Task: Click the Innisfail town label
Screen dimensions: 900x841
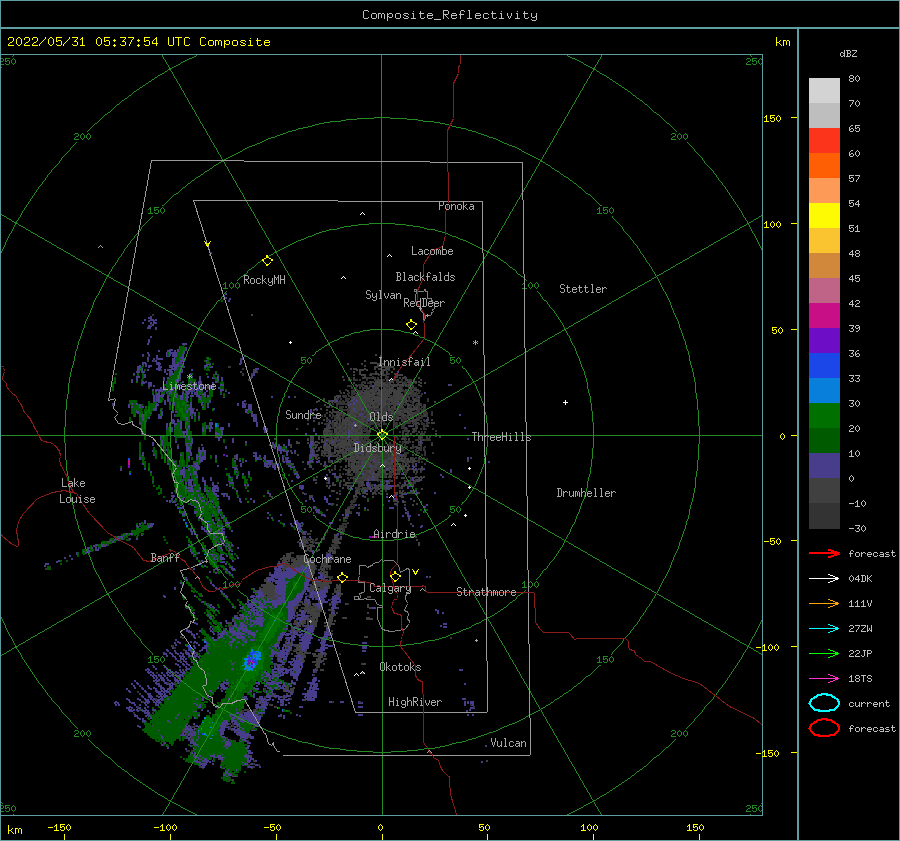Action: 404,362
